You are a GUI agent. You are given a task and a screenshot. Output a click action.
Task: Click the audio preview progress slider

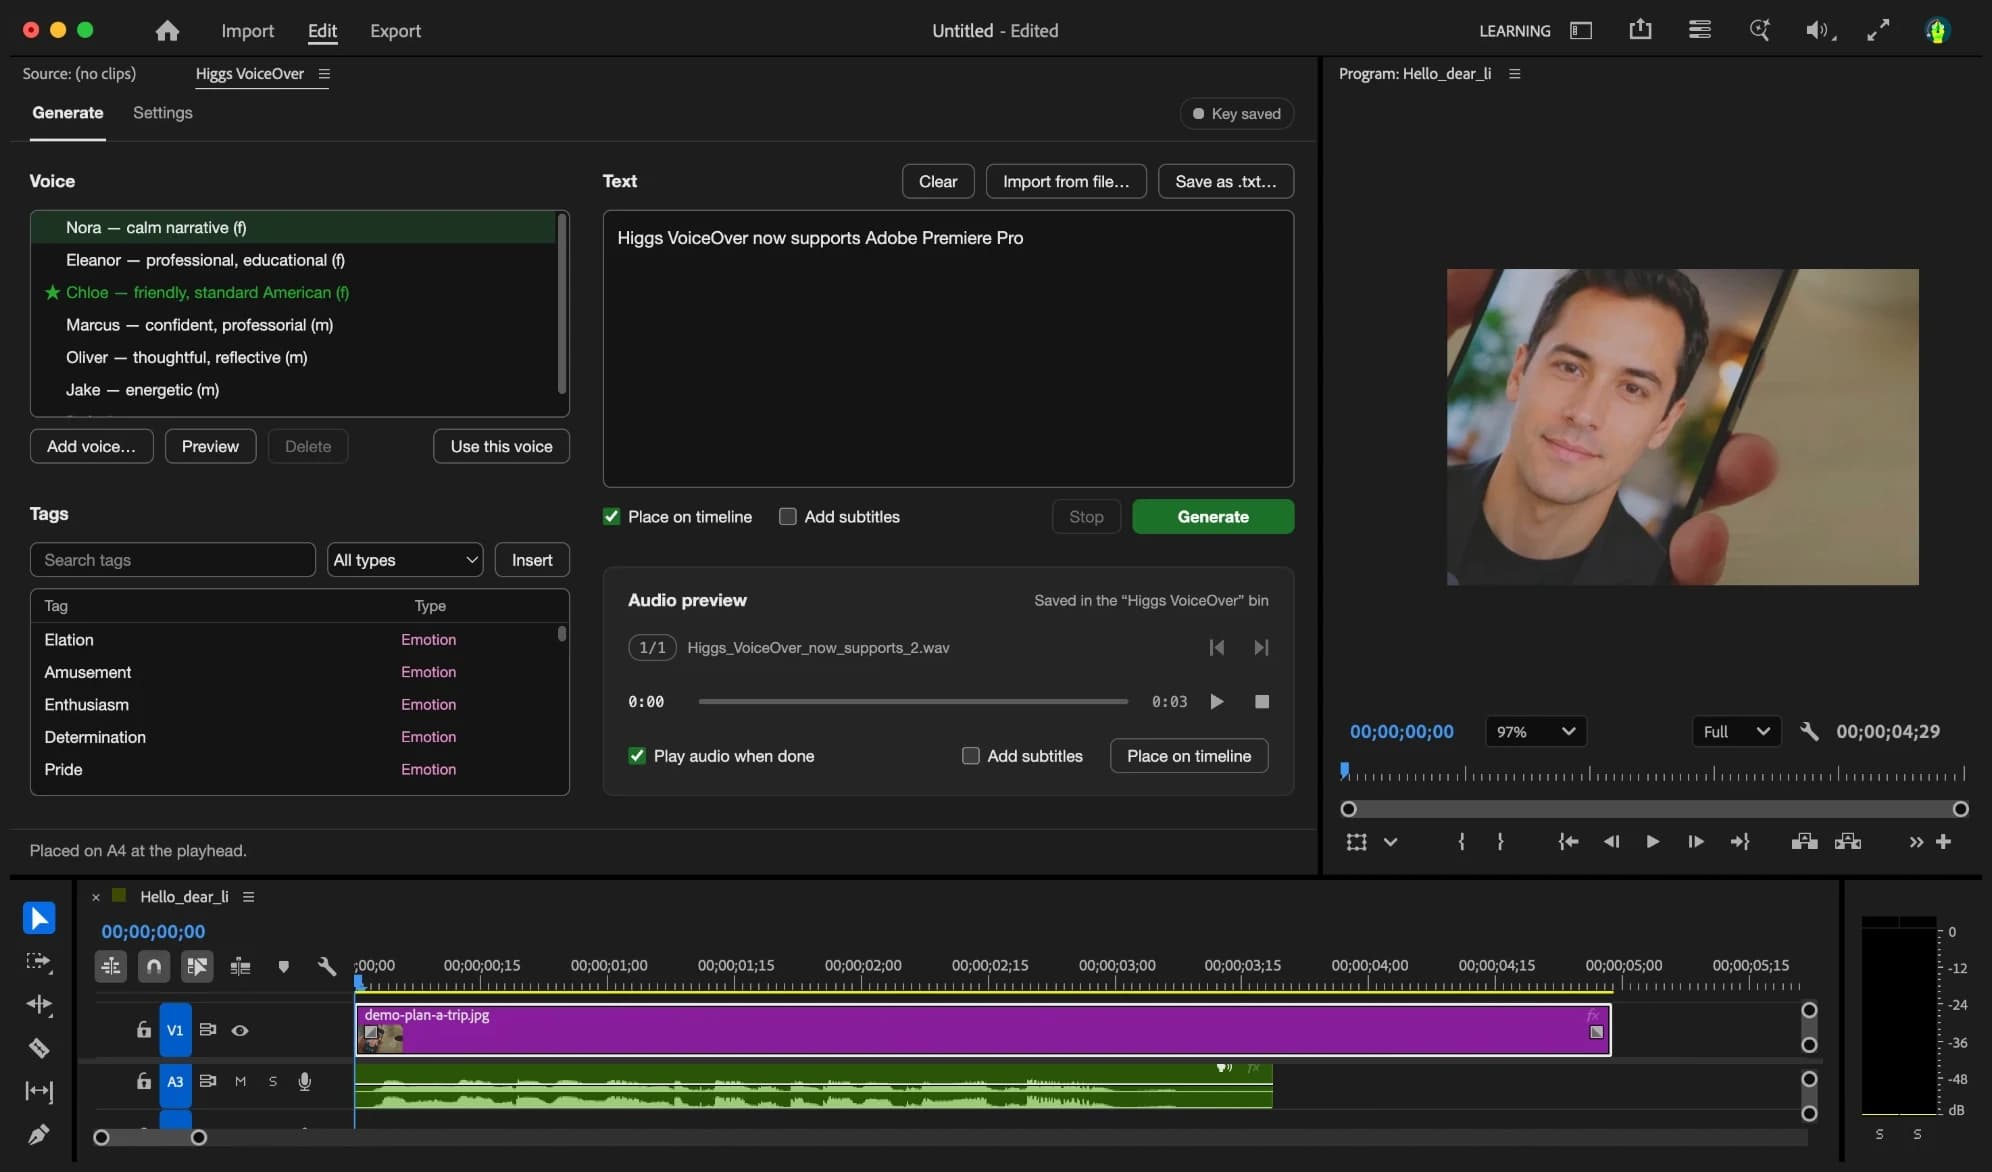coord(913,702)
